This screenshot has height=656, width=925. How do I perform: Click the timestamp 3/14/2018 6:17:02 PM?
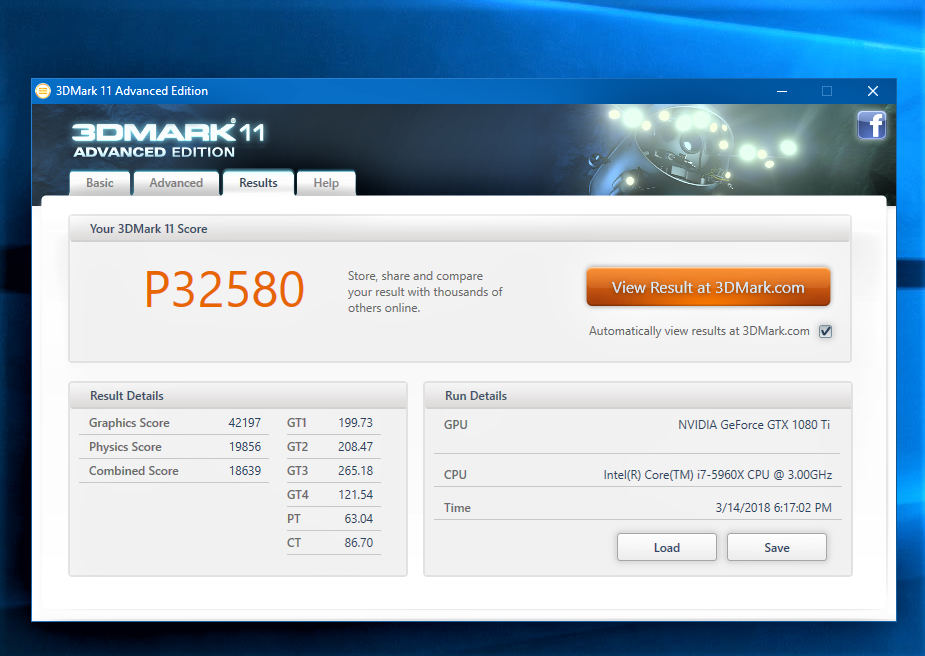click(x=773, y=508)
